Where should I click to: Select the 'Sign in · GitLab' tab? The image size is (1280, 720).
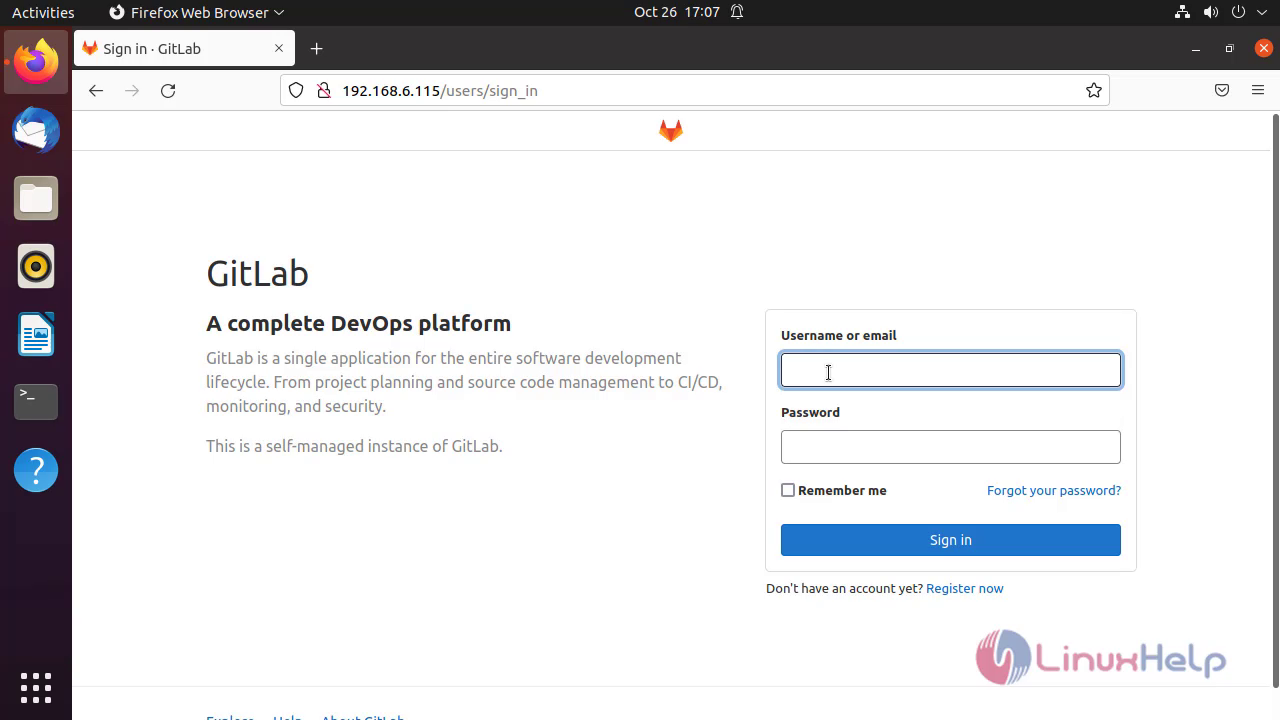[x=183, y=48]
